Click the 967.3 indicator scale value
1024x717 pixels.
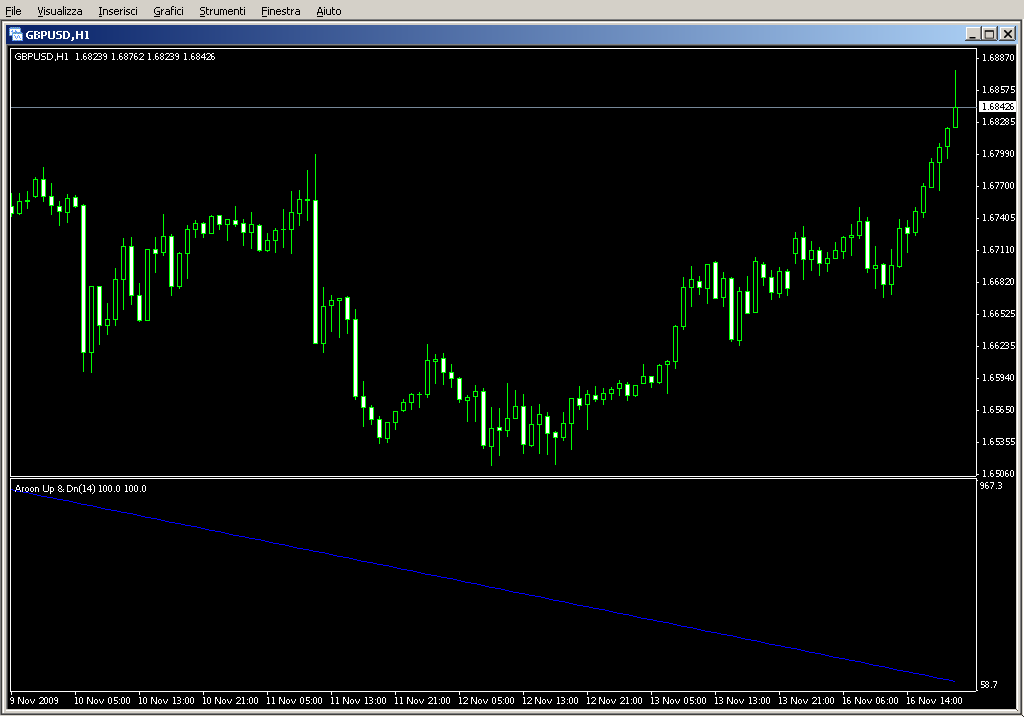pos(991,485)
